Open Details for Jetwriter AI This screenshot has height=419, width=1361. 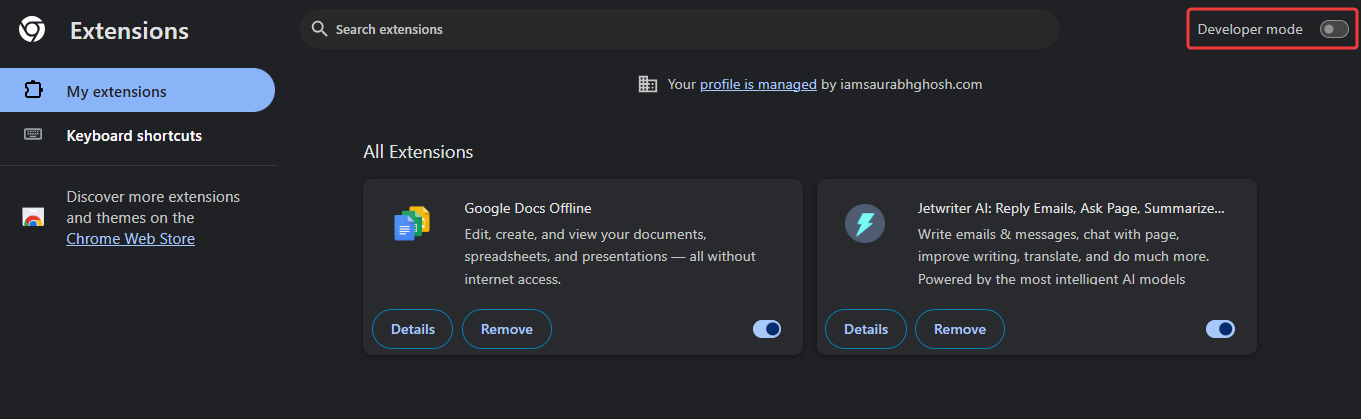coord(866,329)
